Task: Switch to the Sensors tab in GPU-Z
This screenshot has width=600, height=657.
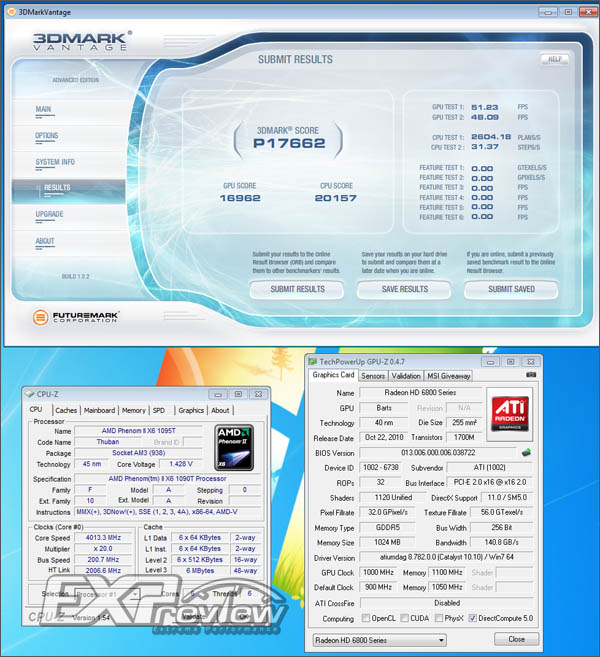Action: tap(373, 376)
